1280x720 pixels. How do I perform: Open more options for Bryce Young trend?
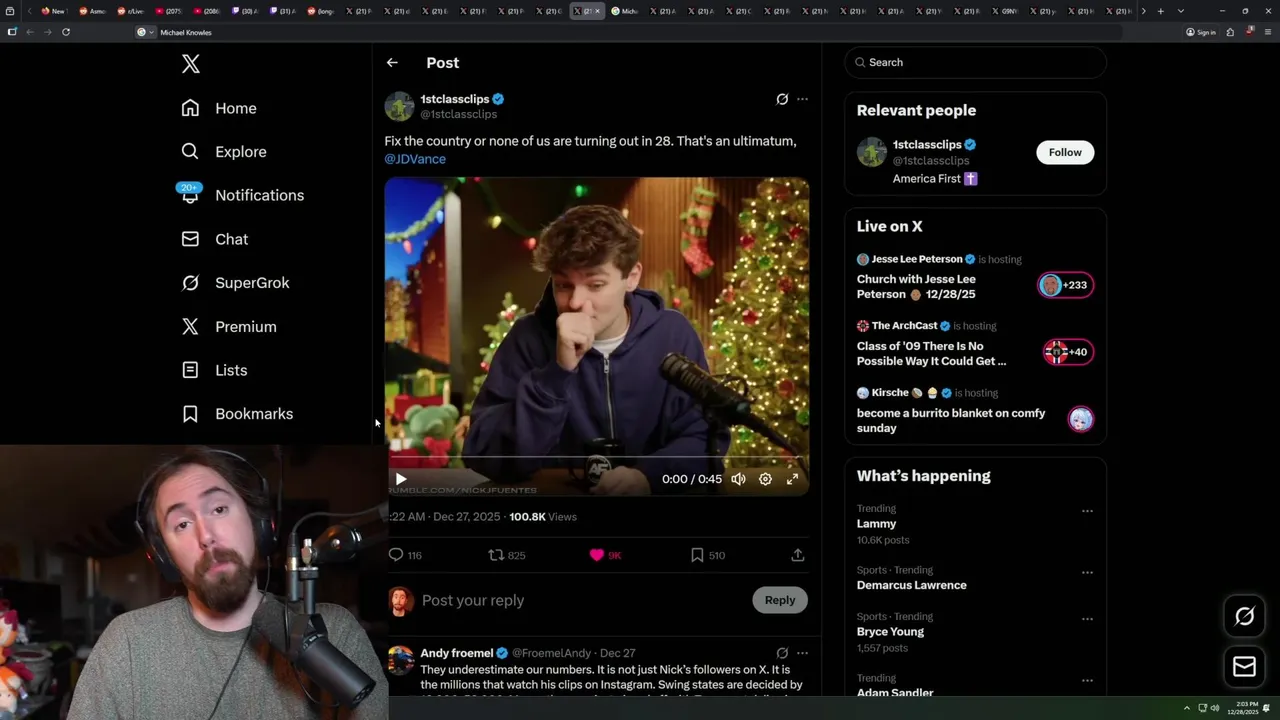[1087, 619]
